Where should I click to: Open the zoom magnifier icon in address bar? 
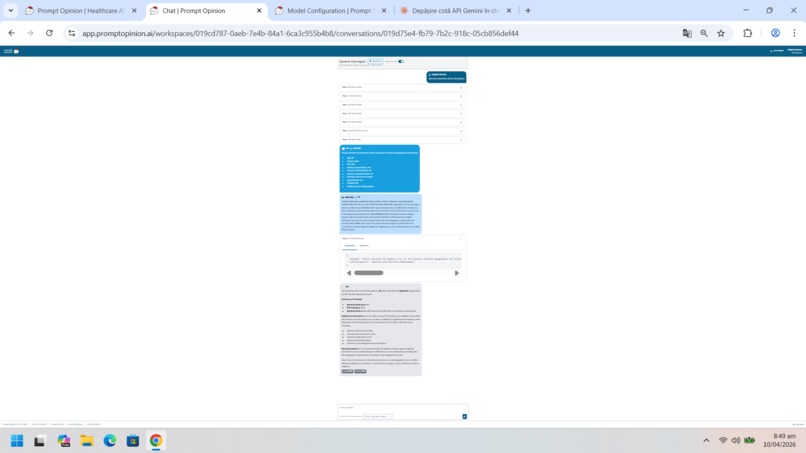coord(704,33)
